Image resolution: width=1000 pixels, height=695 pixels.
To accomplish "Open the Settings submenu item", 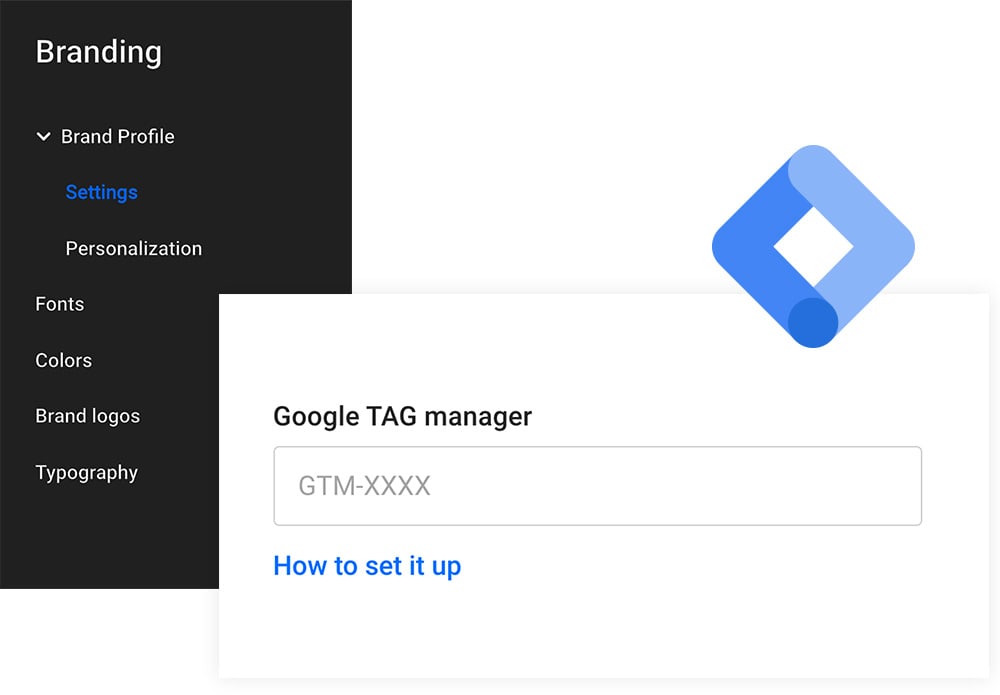I will pyautogui.click(x=101, y=192).
